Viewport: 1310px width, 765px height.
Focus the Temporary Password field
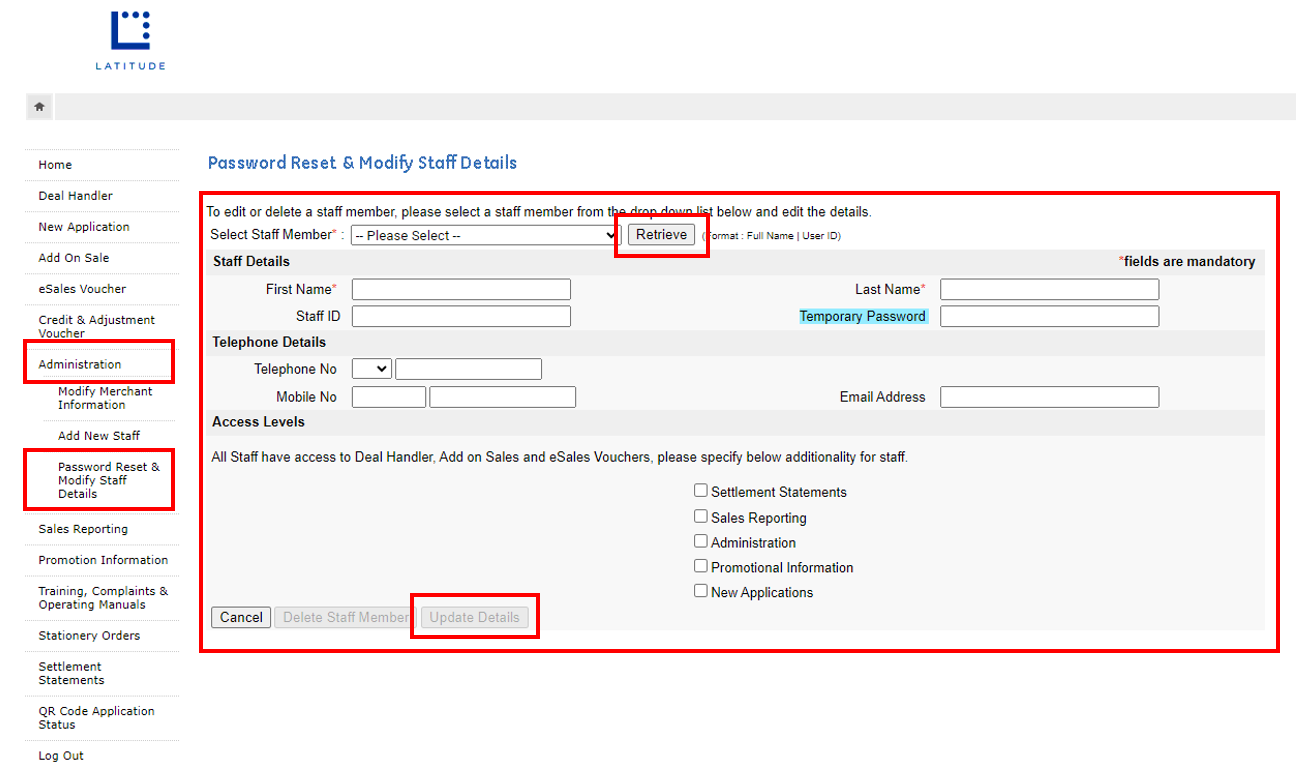(1049, 317)
